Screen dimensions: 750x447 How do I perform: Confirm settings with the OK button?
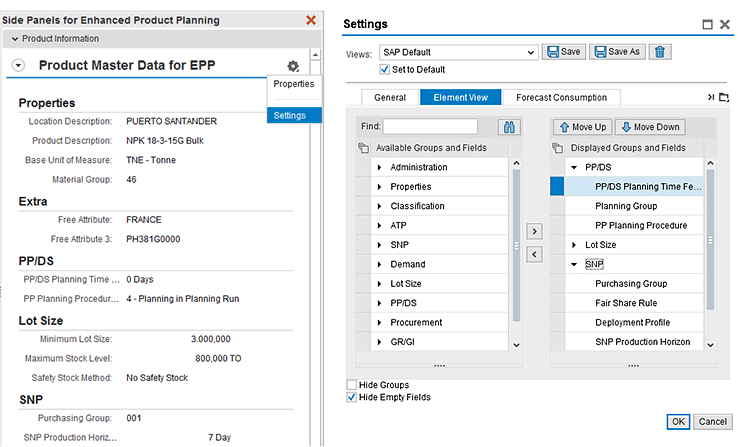(x=678, y=422)
